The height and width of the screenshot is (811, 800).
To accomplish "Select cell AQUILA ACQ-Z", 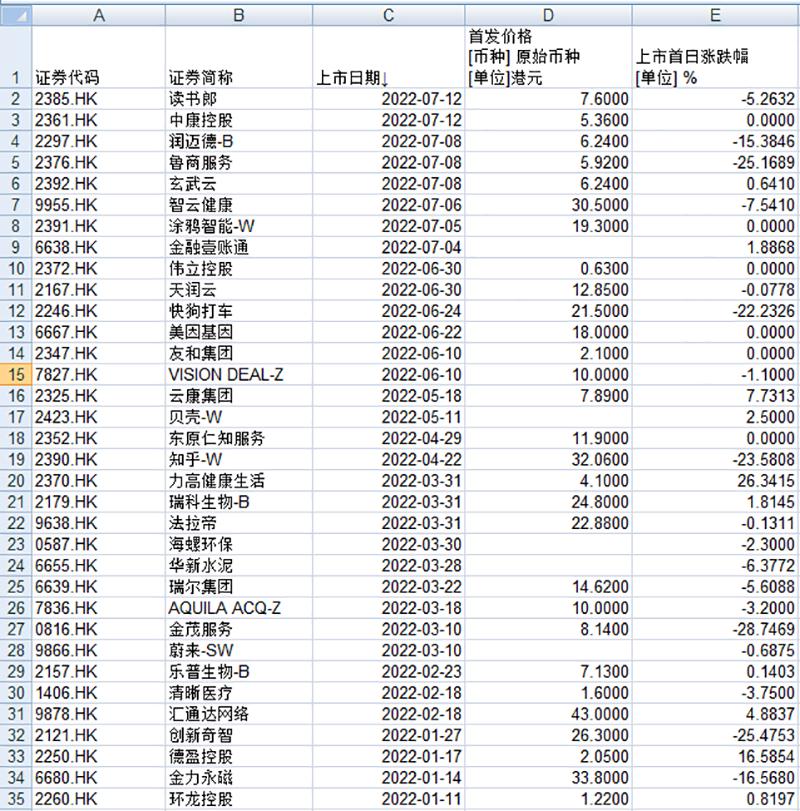I will pyautogui.click(x=239, y=608).
